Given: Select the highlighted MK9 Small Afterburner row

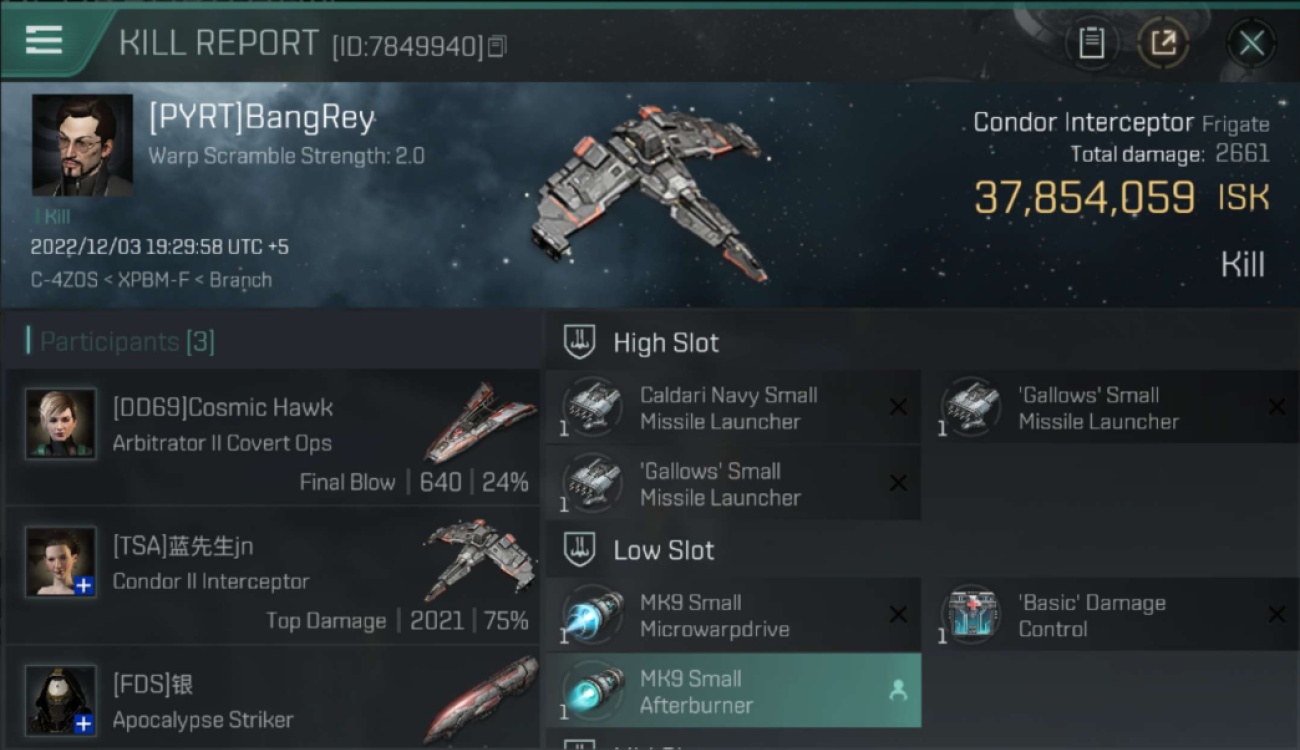Looking at the screenshot, I should pyautogui.click(x=733, y=691).
